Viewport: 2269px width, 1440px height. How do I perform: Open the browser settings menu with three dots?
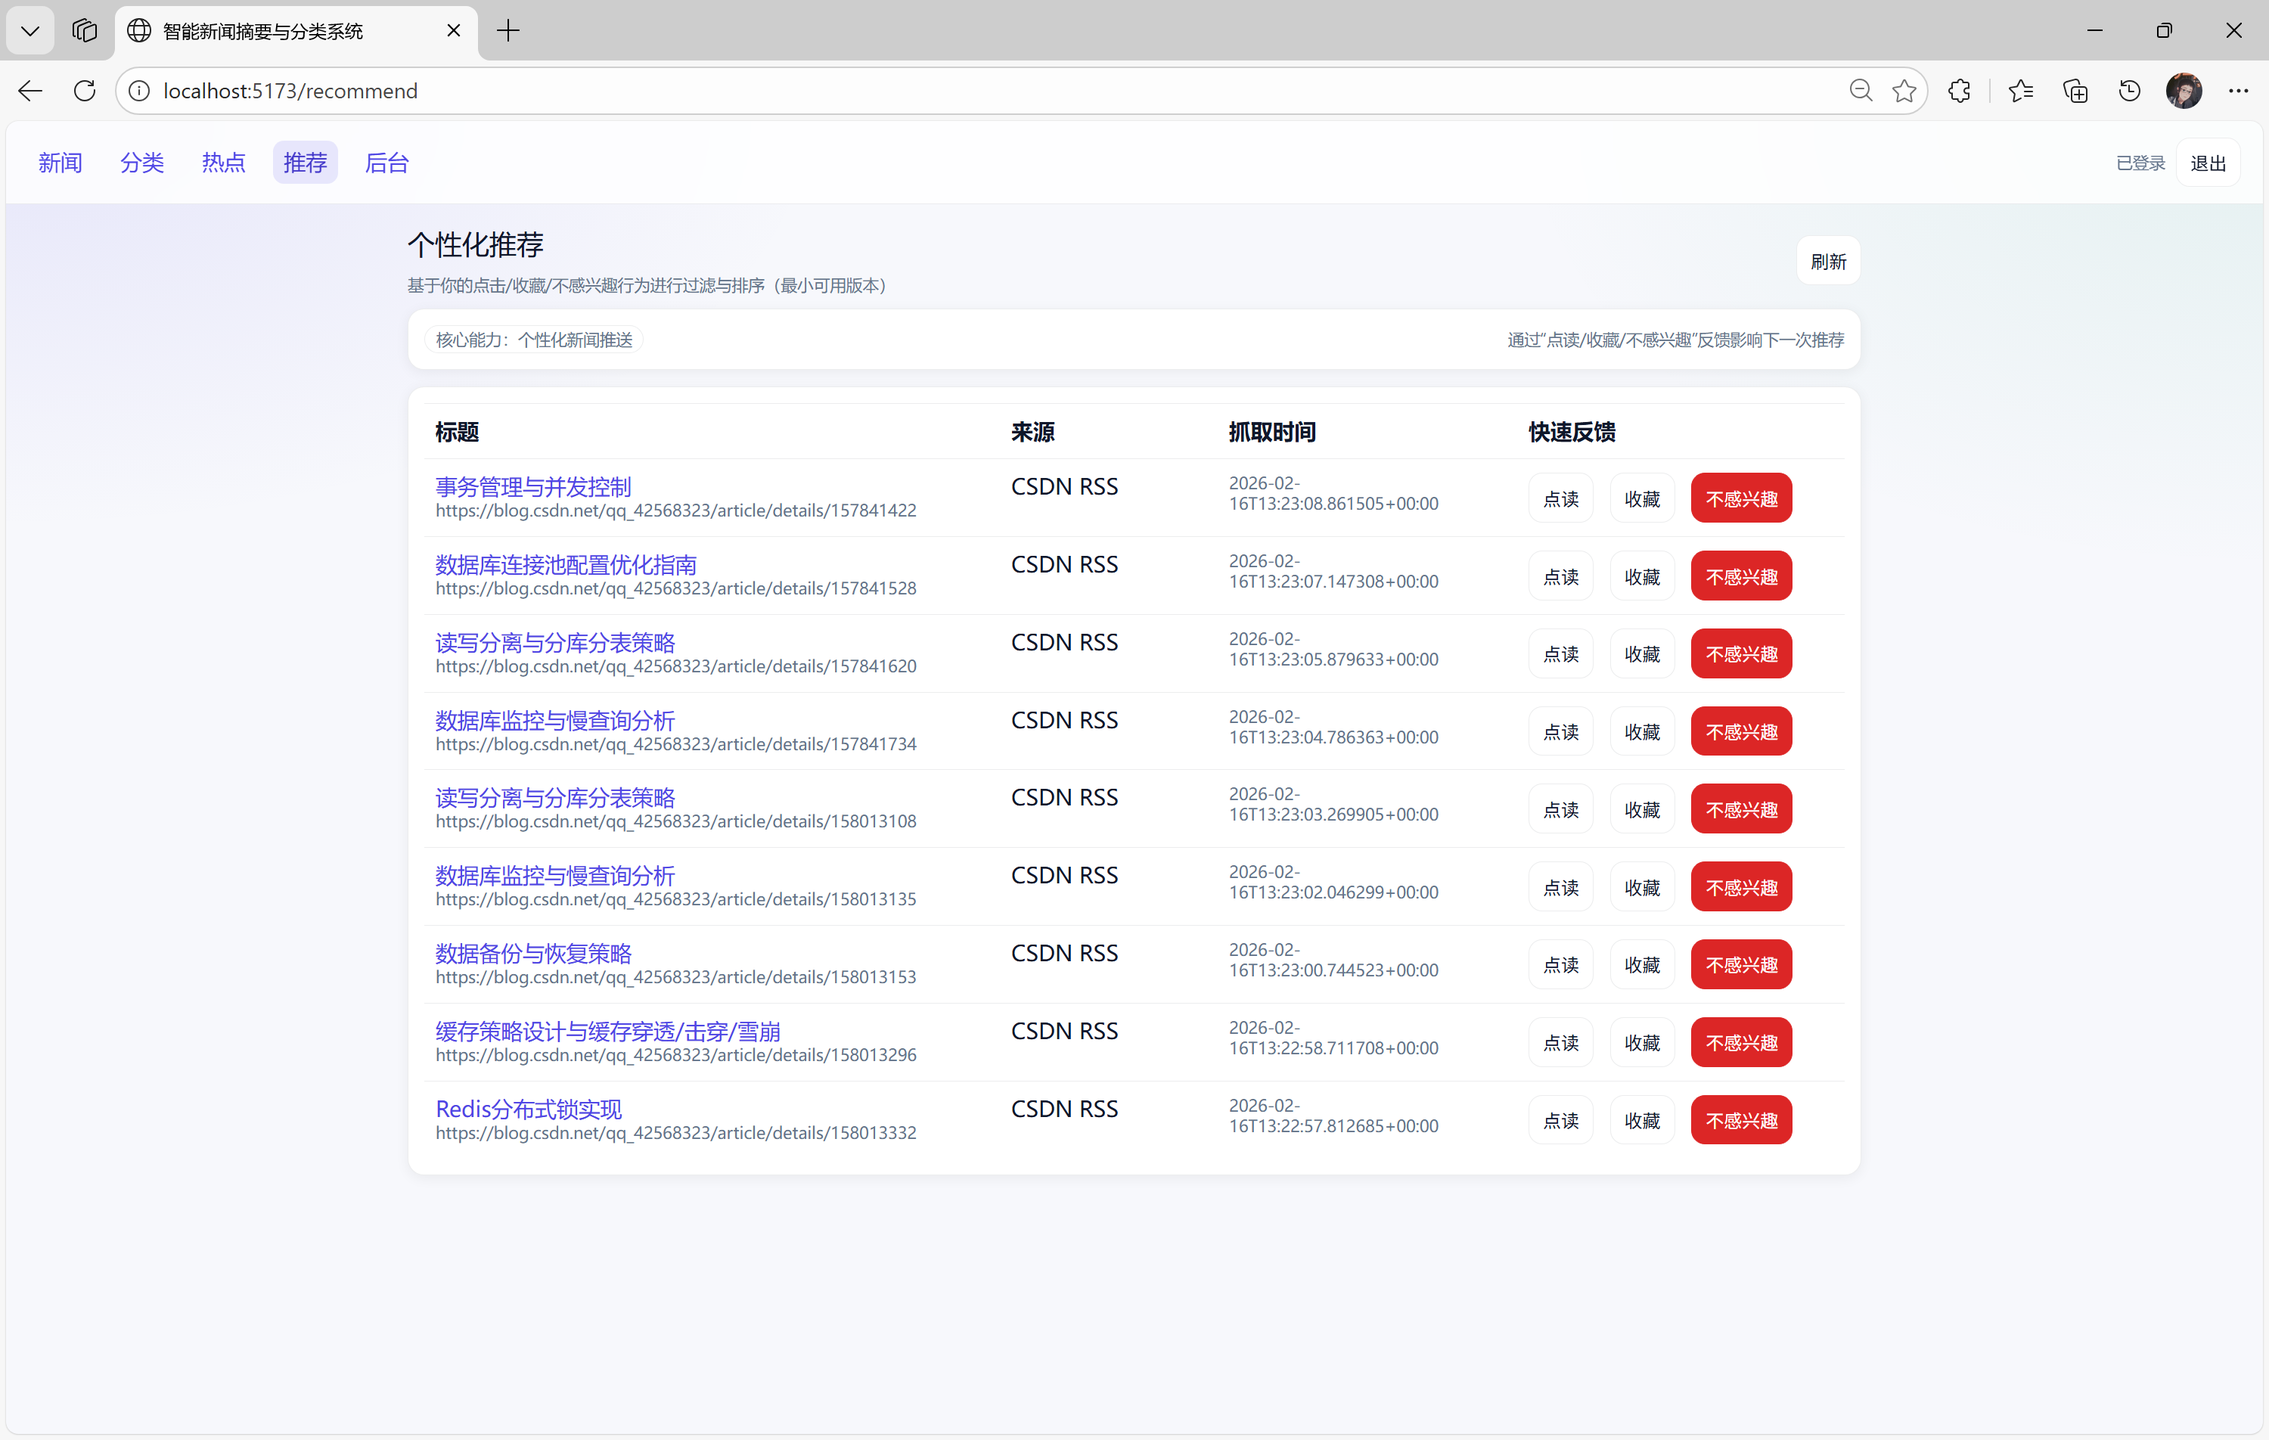tap(2238, 90)
